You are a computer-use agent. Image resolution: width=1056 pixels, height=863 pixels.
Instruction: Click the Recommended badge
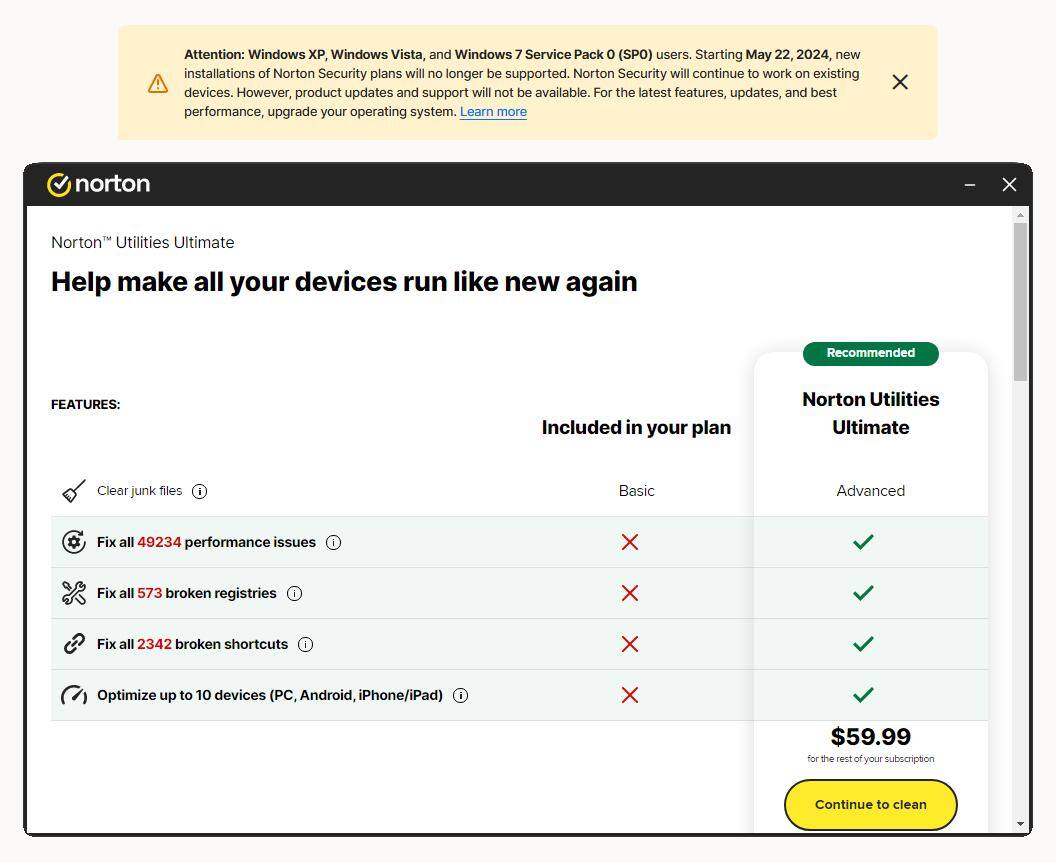[x=870, y=353]
